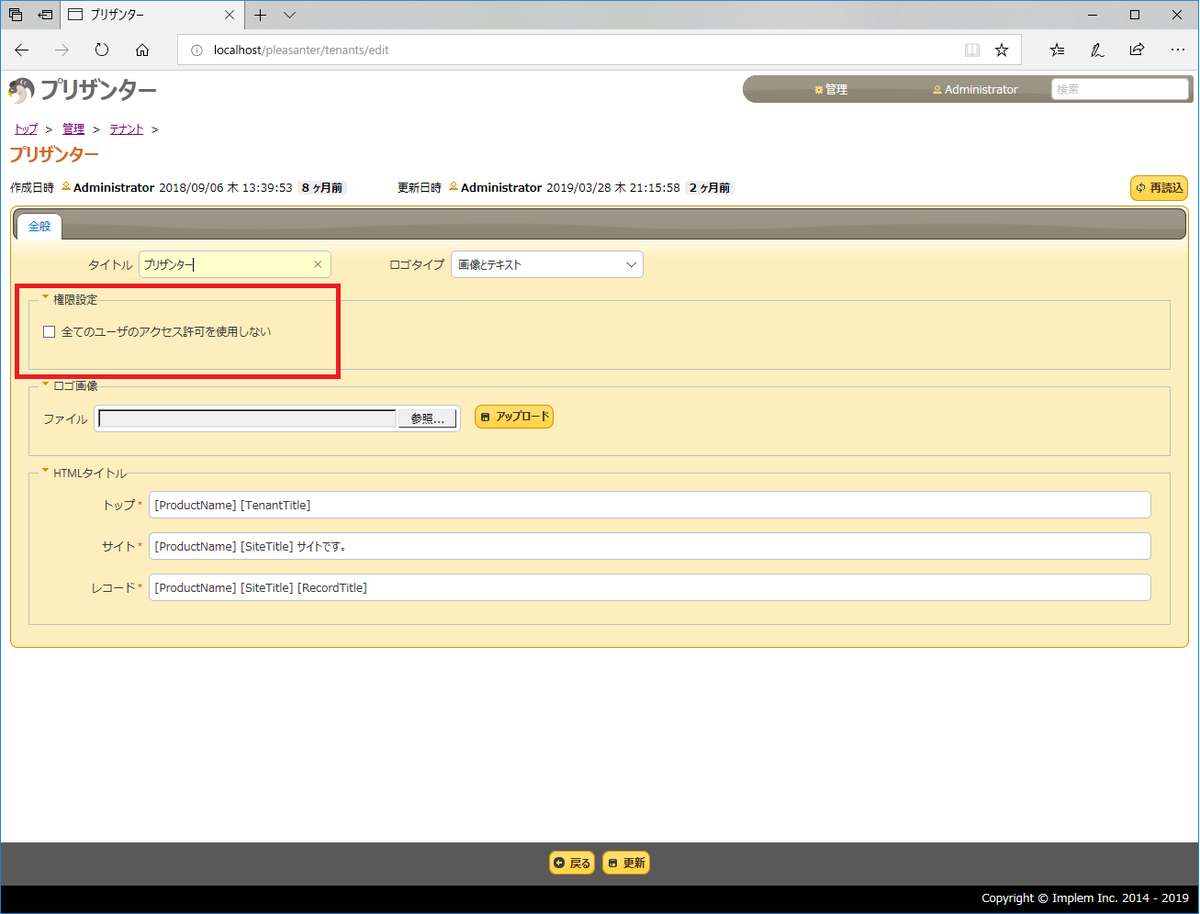Image resolution: width=1200 pixels, height=914 pixels.
Task: Click the トップ breadcrumb link
Action: coord(26,129)
